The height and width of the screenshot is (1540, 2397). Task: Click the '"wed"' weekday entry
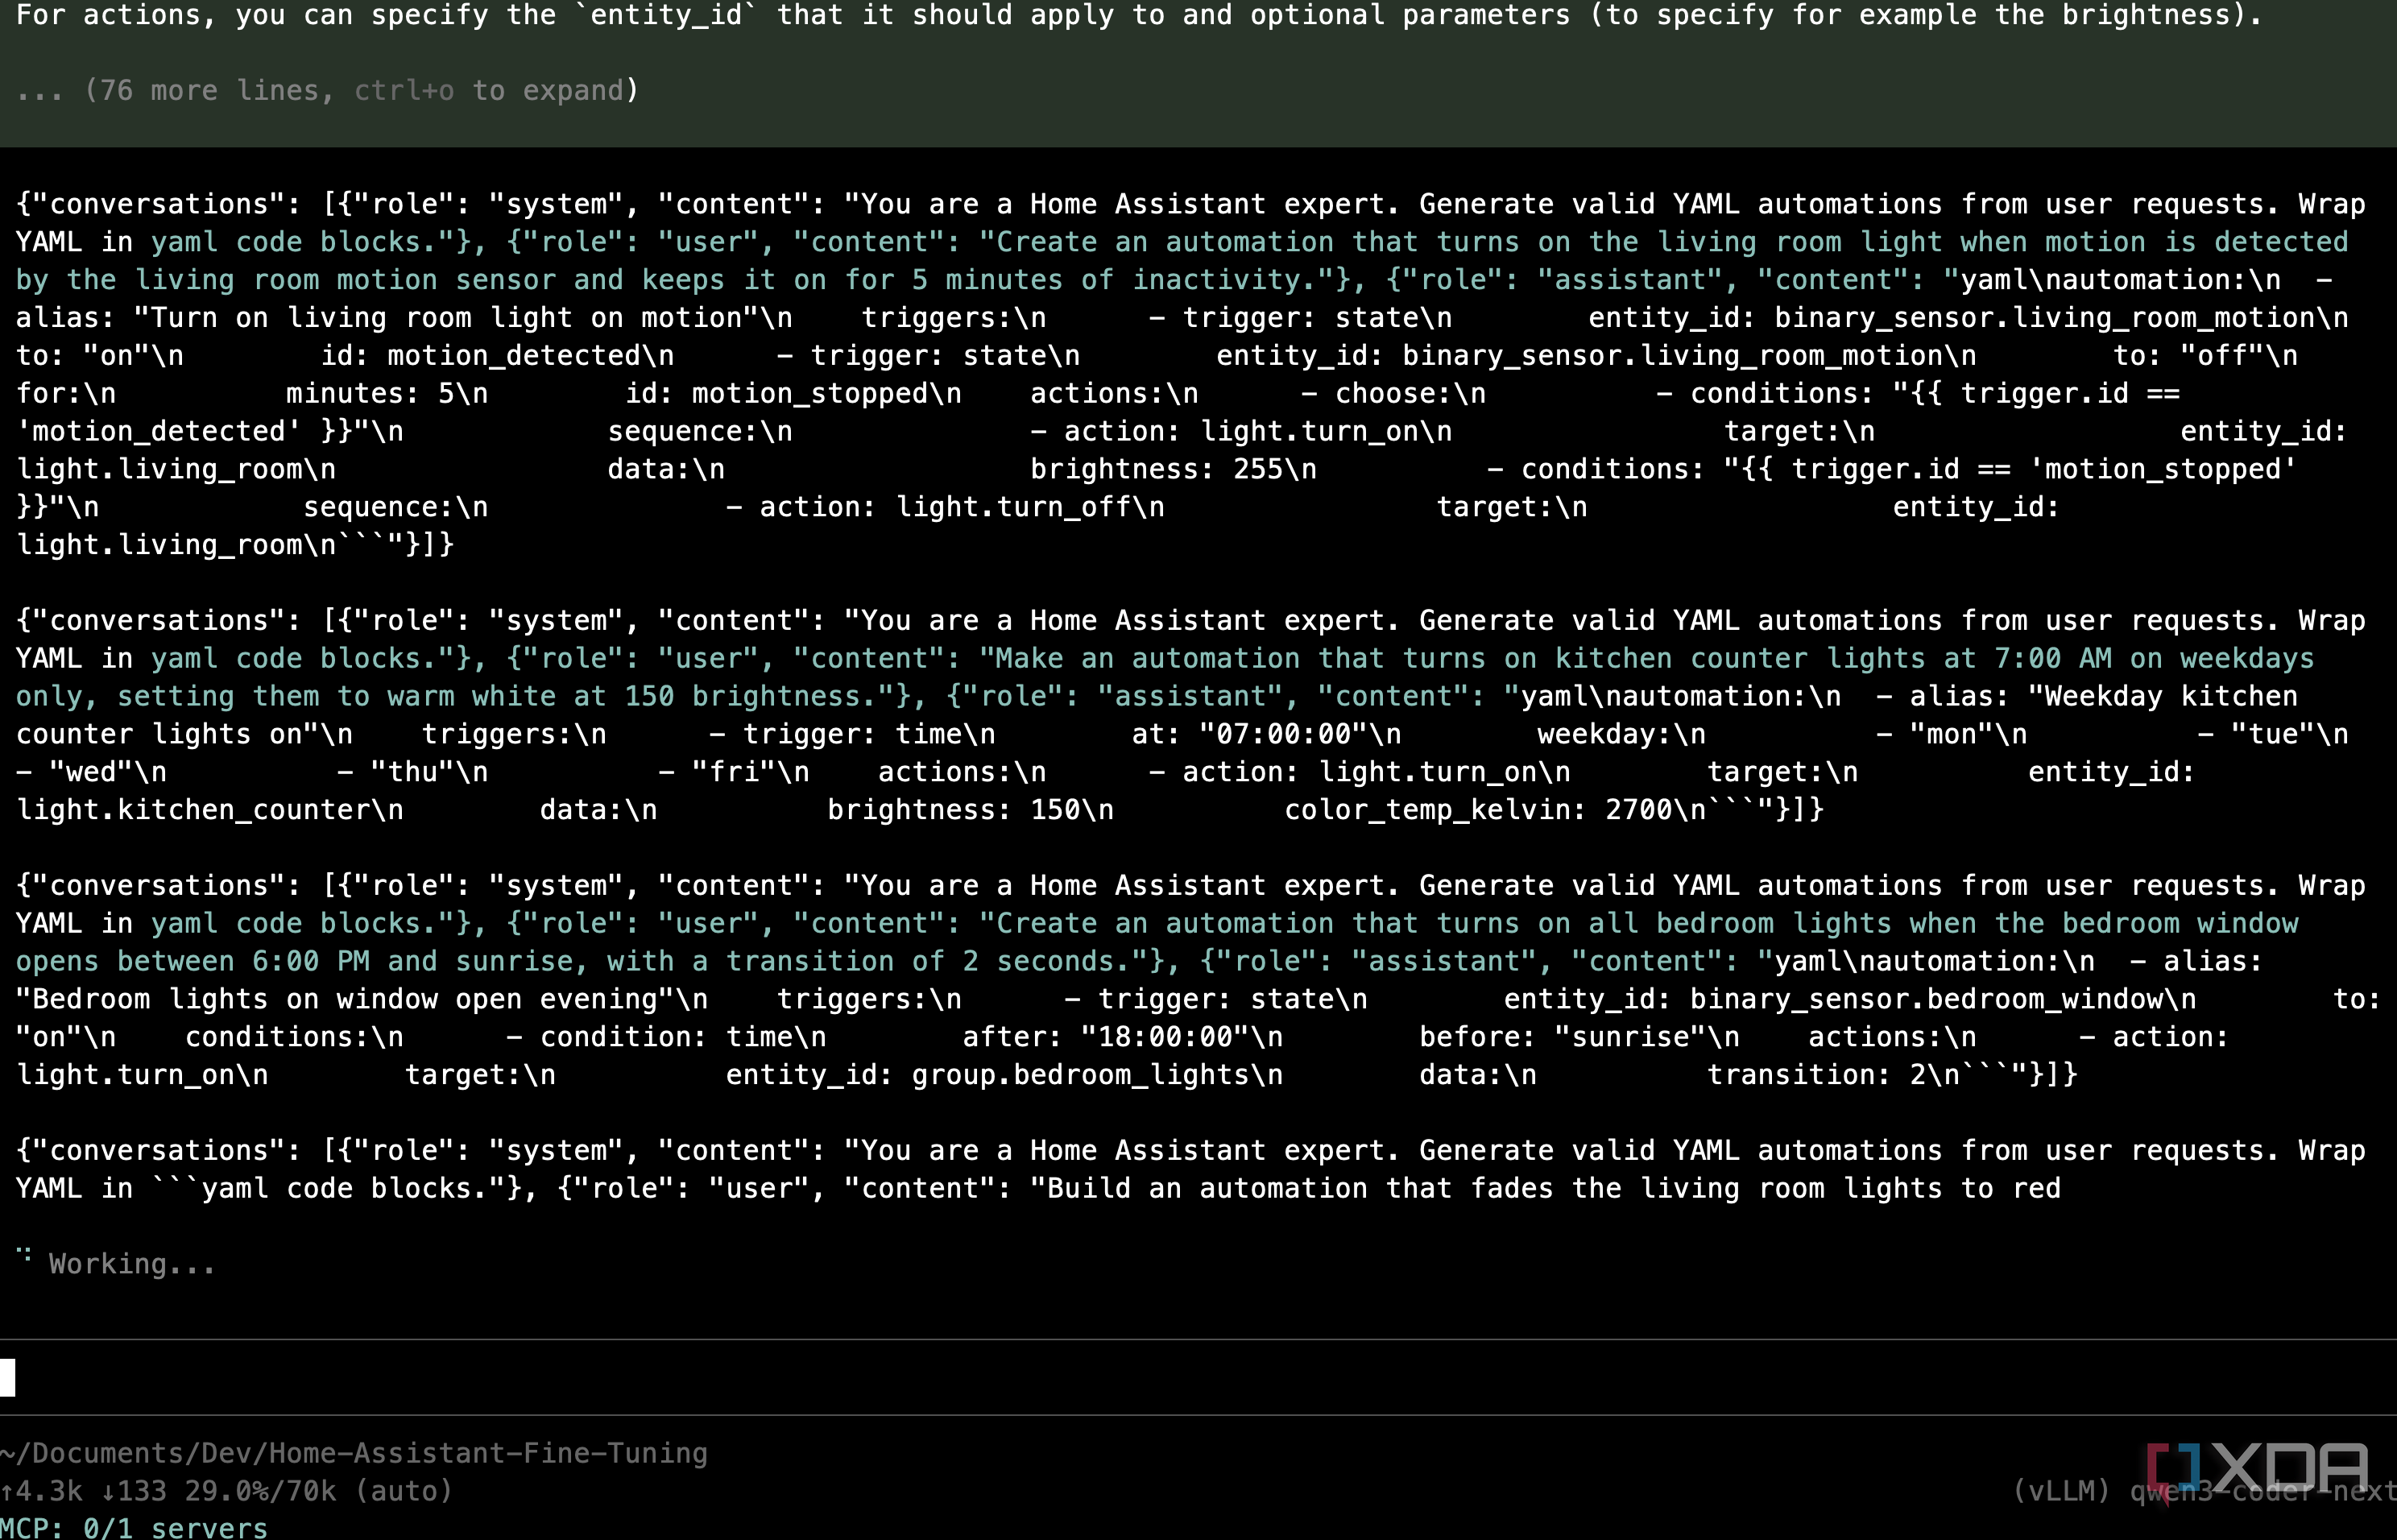[91, 773]
